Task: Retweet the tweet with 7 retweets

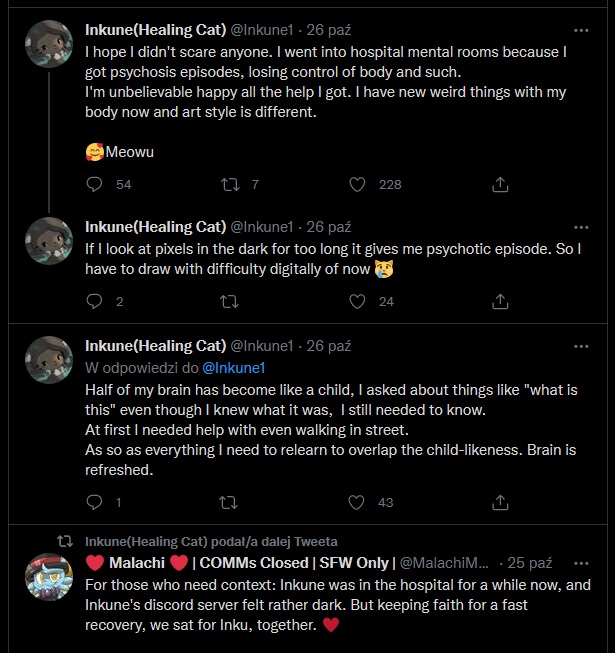Action: [x=229, y=184]
